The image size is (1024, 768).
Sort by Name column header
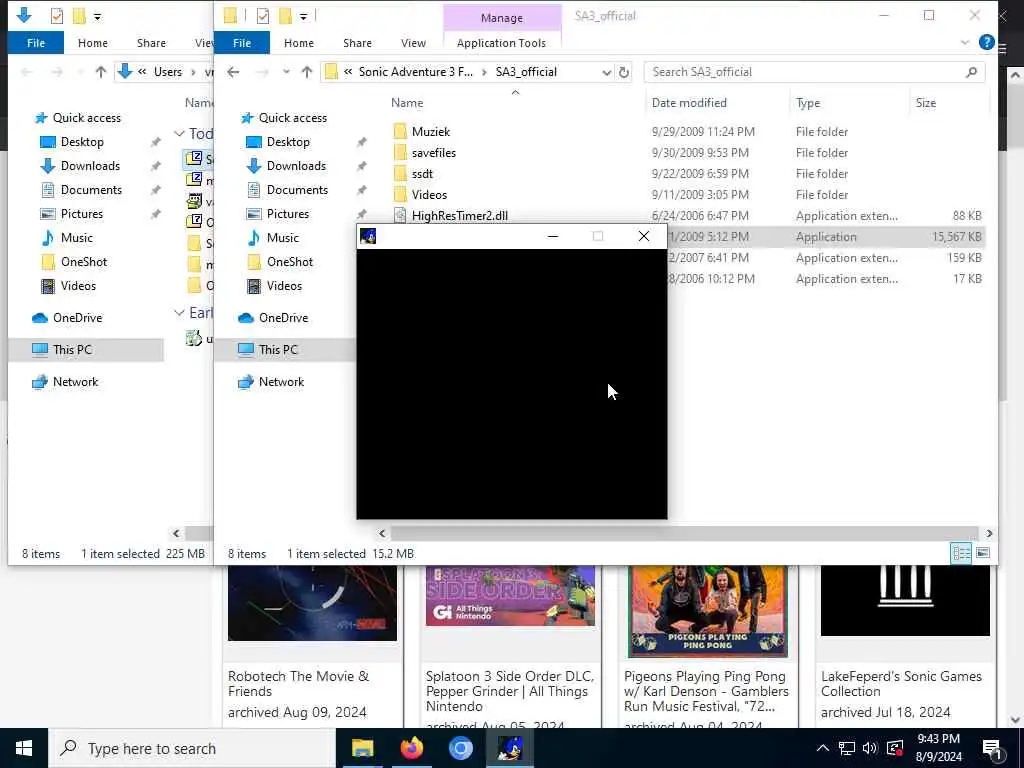pos(407,103)
